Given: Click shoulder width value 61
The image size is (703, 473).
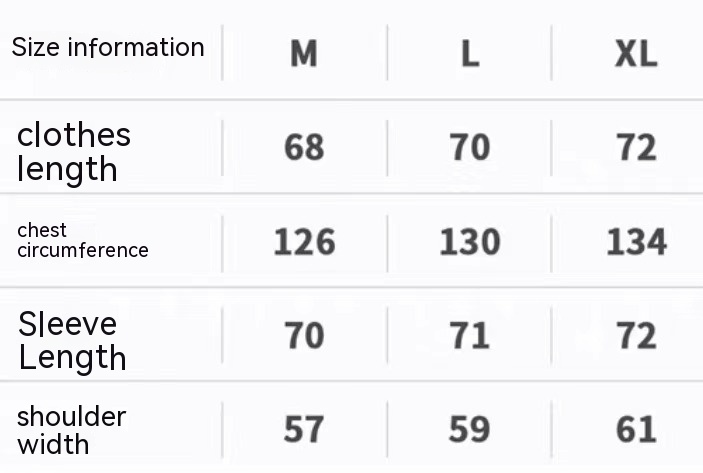Looking at the screenshot, I should coord(636,430).
